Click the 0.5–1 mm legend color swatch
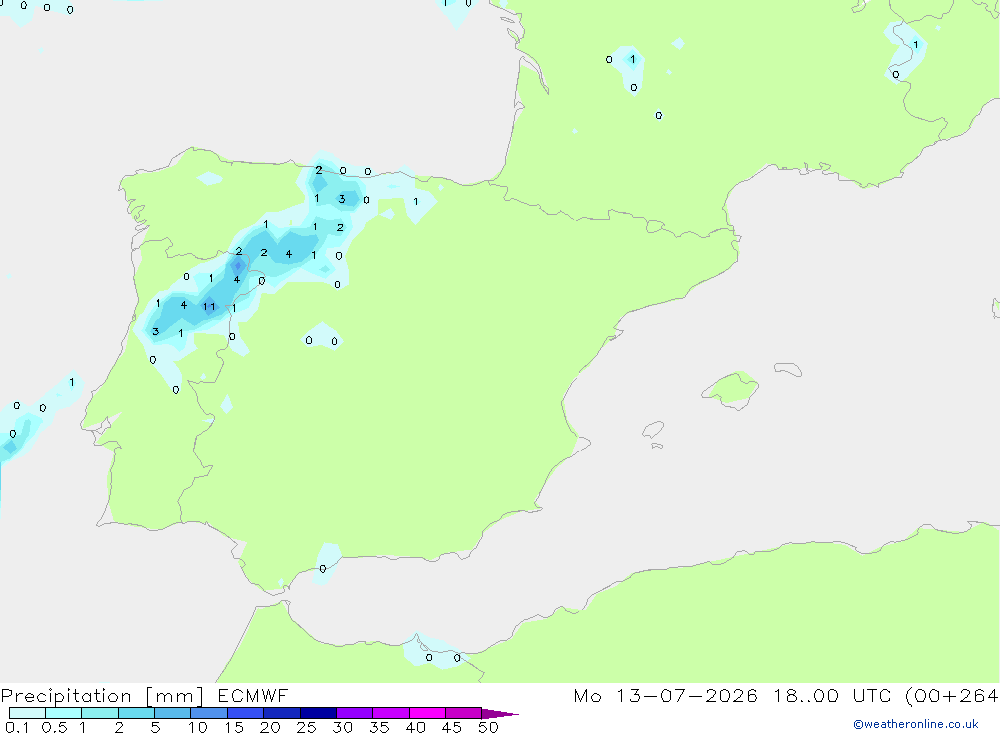The height and width of the screenshot is (733, 1000). coord(63,713)
